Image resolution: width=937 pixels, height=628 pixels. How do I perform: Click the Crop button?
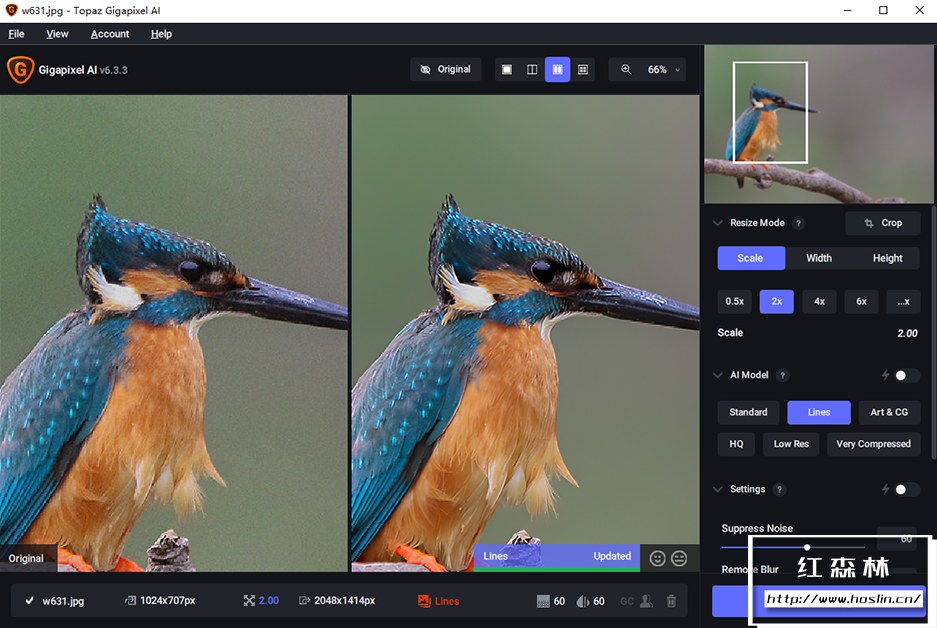[882, 223]
